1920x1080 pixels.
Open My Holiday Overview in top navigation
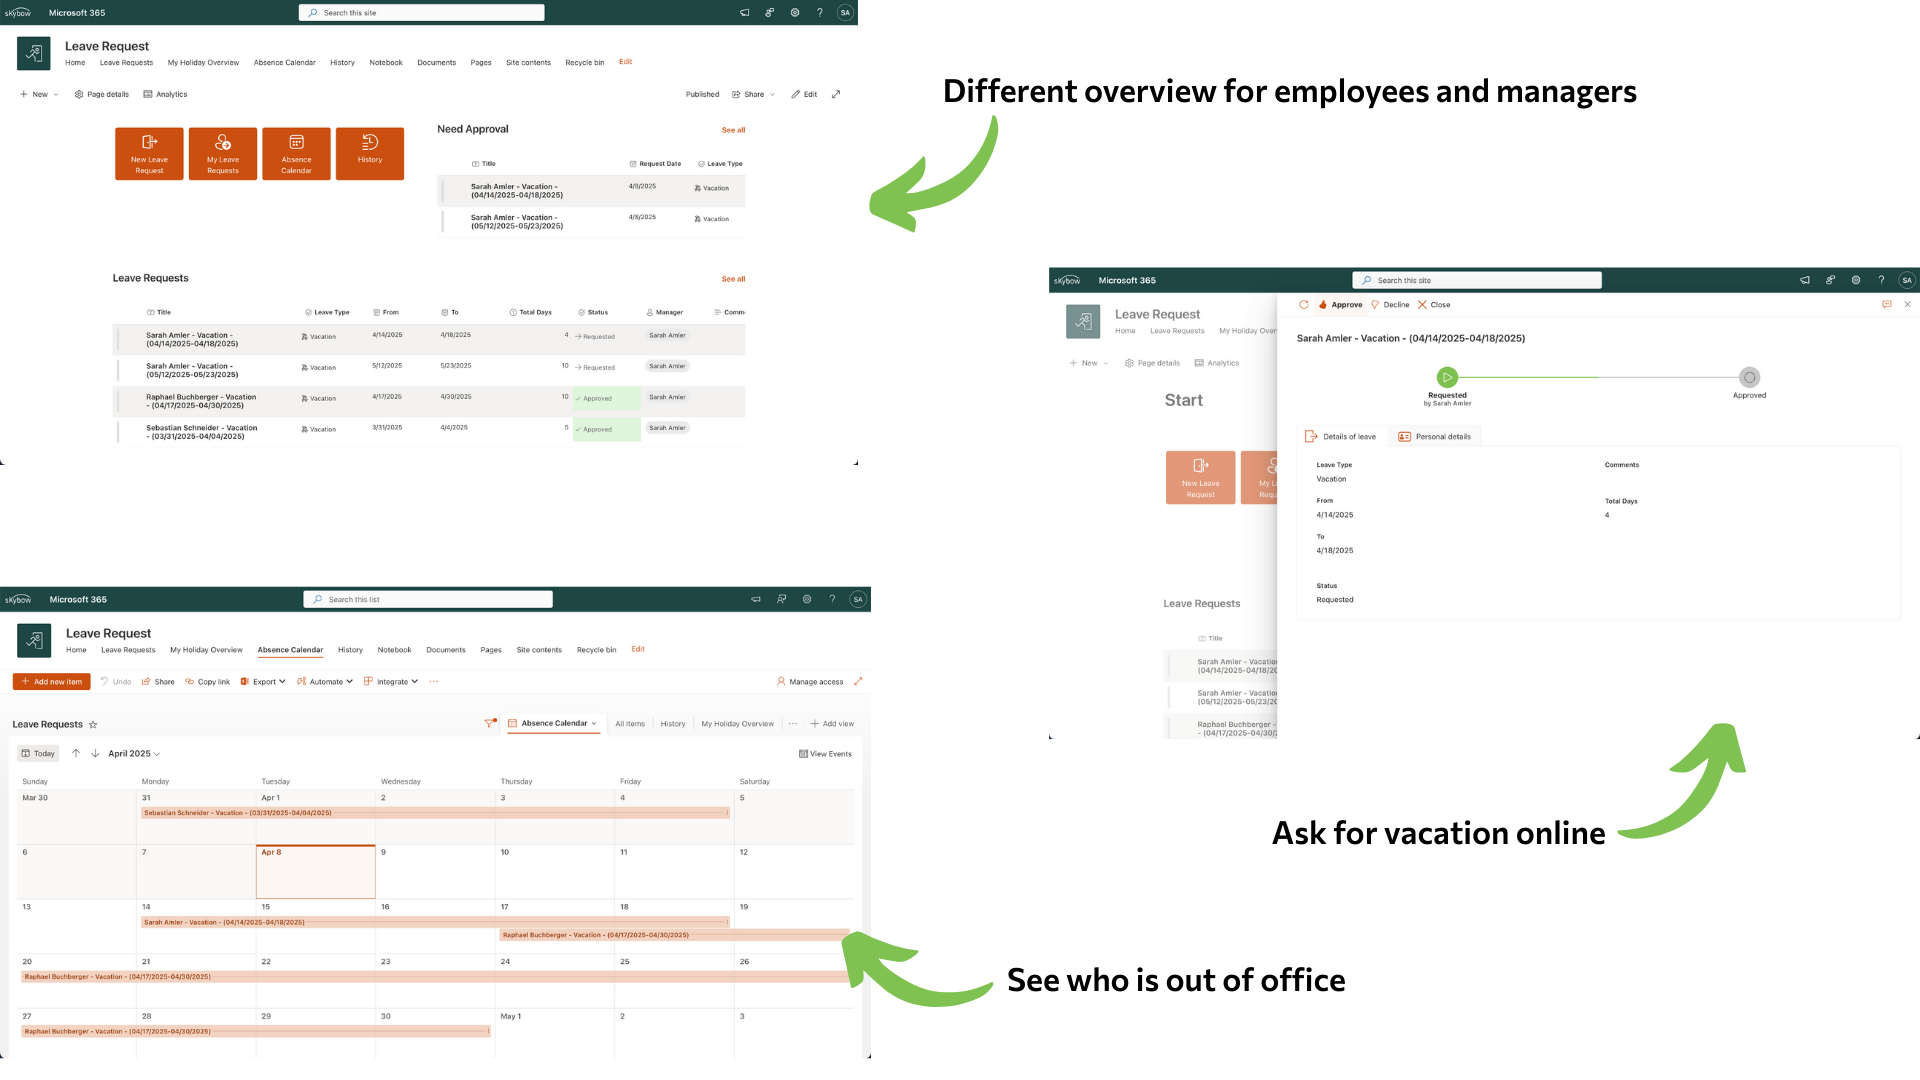click(203, 63)
